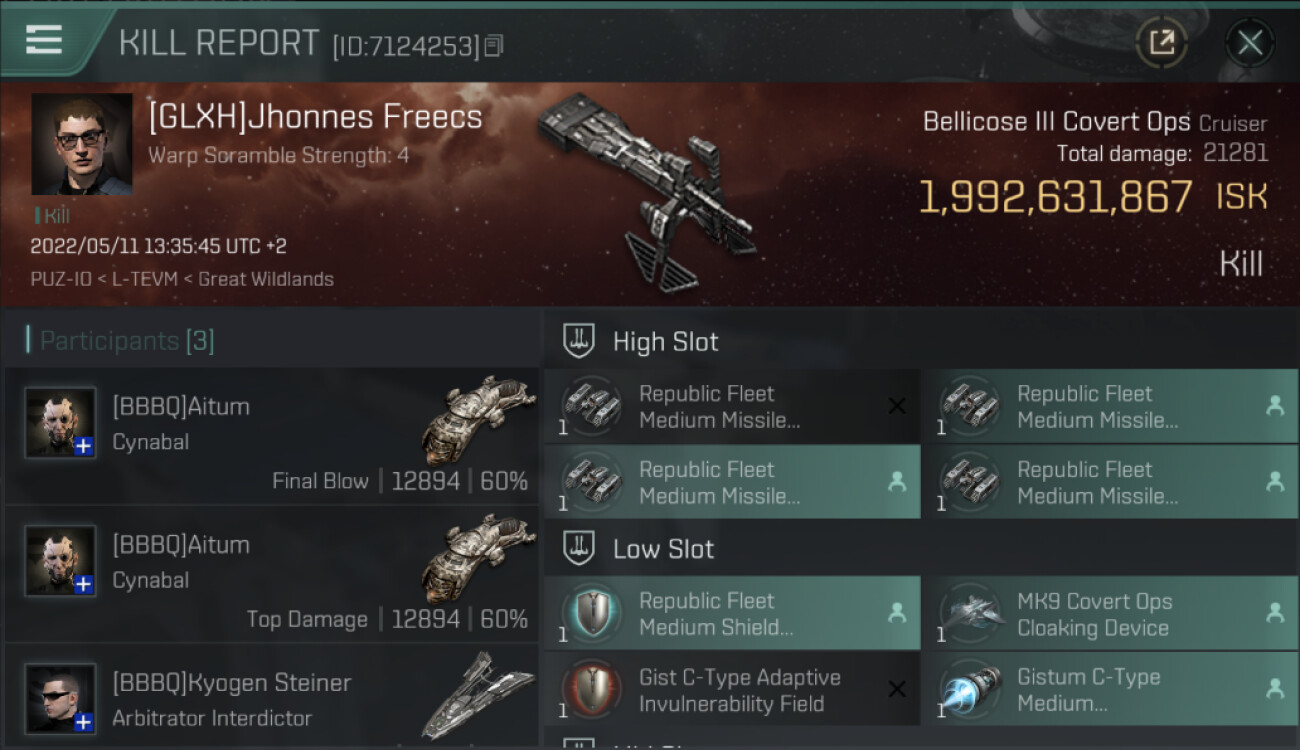Select Gist C-Type Adaptive Invulnerability Field icon
This screenshot has width=1300, height=750.
pyautogui.click(x=591, y=690)
